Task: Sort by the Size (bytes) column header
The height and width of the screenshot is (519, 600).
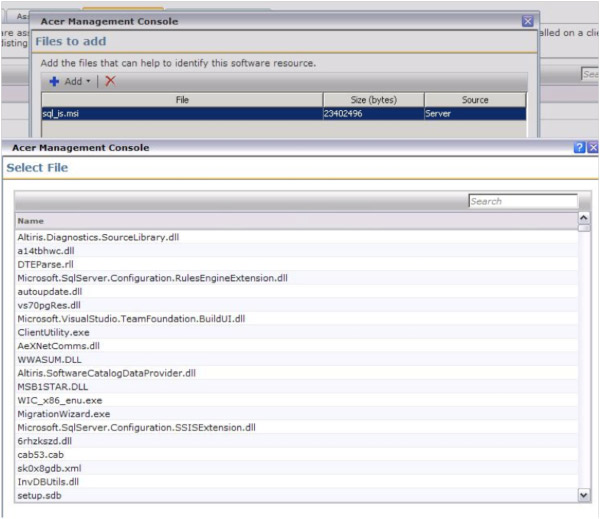Action: (374, 100)
